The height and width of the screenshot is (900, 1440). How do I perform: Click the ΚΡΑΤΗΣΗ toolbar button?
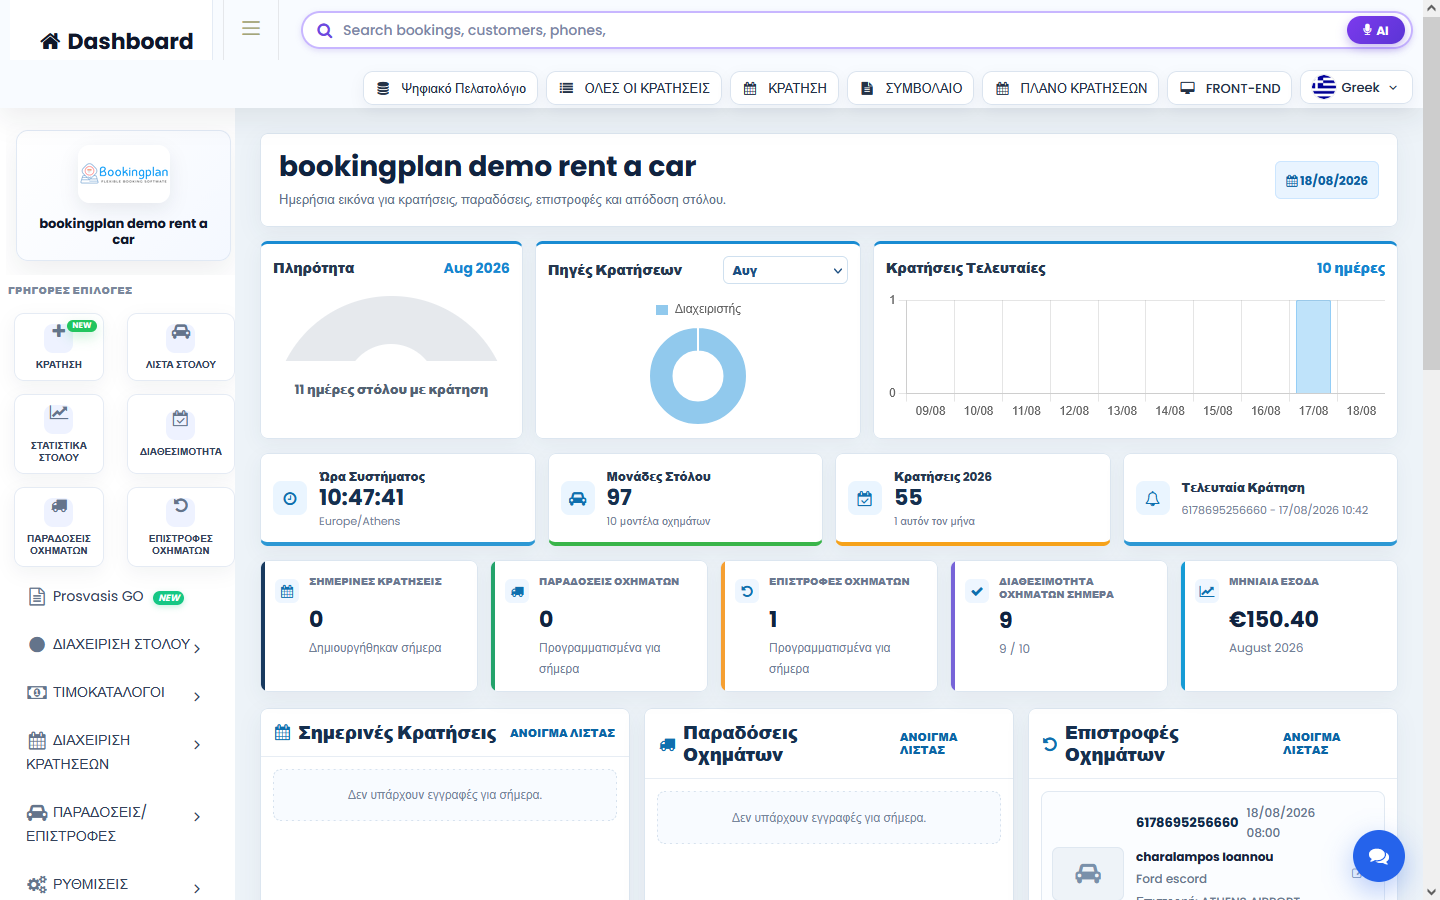pos(785,88)
